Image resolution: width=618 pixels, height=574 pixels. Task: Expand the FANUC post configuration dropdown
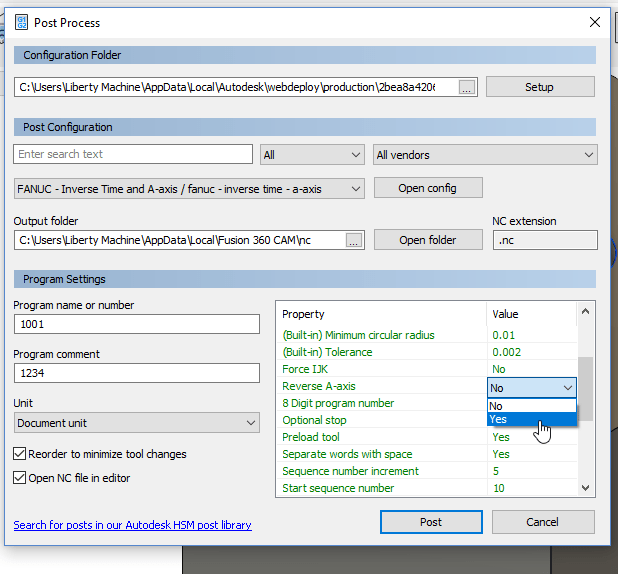pyautogui.click(x=189, y=189)
